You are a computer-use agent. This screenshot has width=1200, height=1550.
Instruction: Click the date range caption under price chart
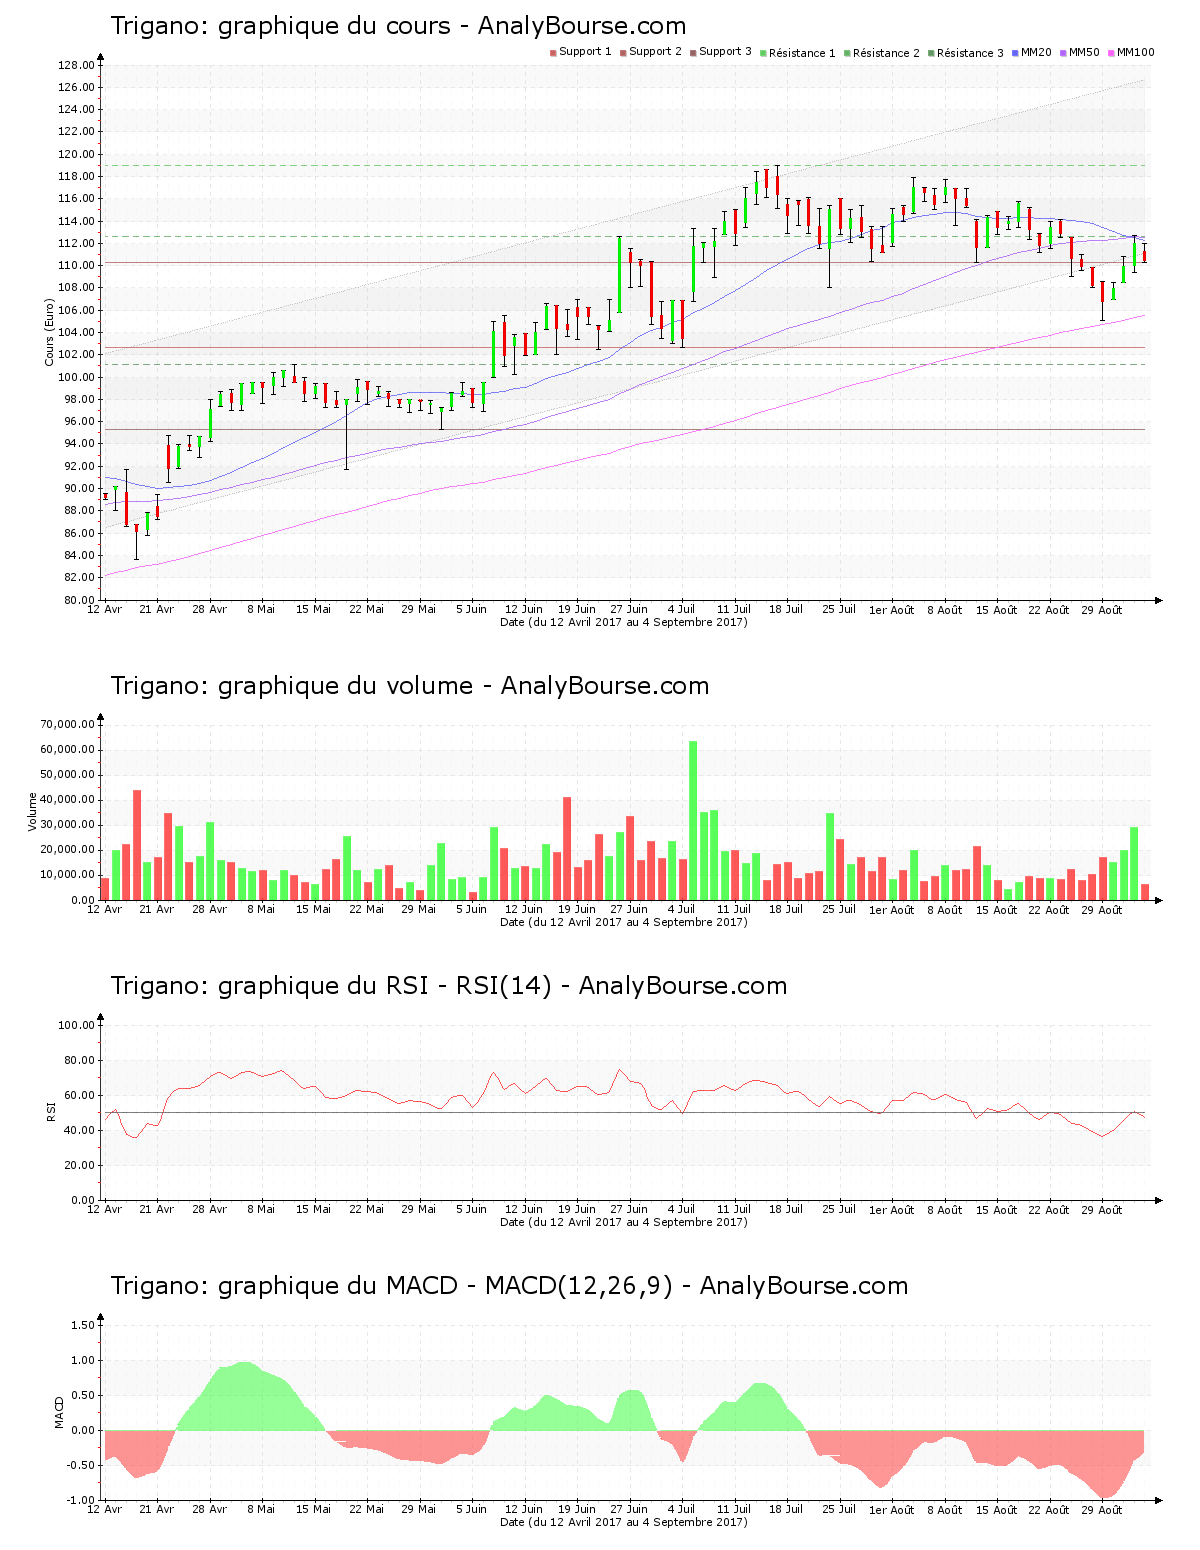point(623,622)
